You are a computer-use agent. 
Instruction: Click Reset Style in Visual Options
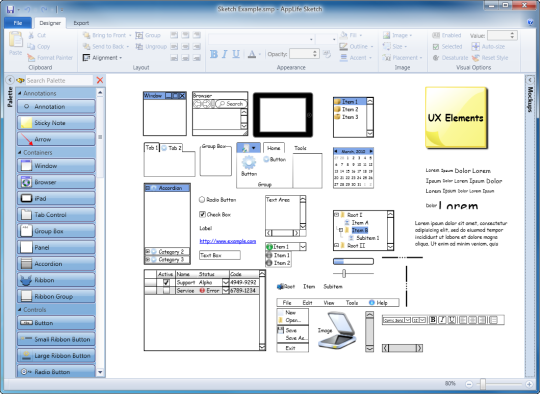pos(490,58)
